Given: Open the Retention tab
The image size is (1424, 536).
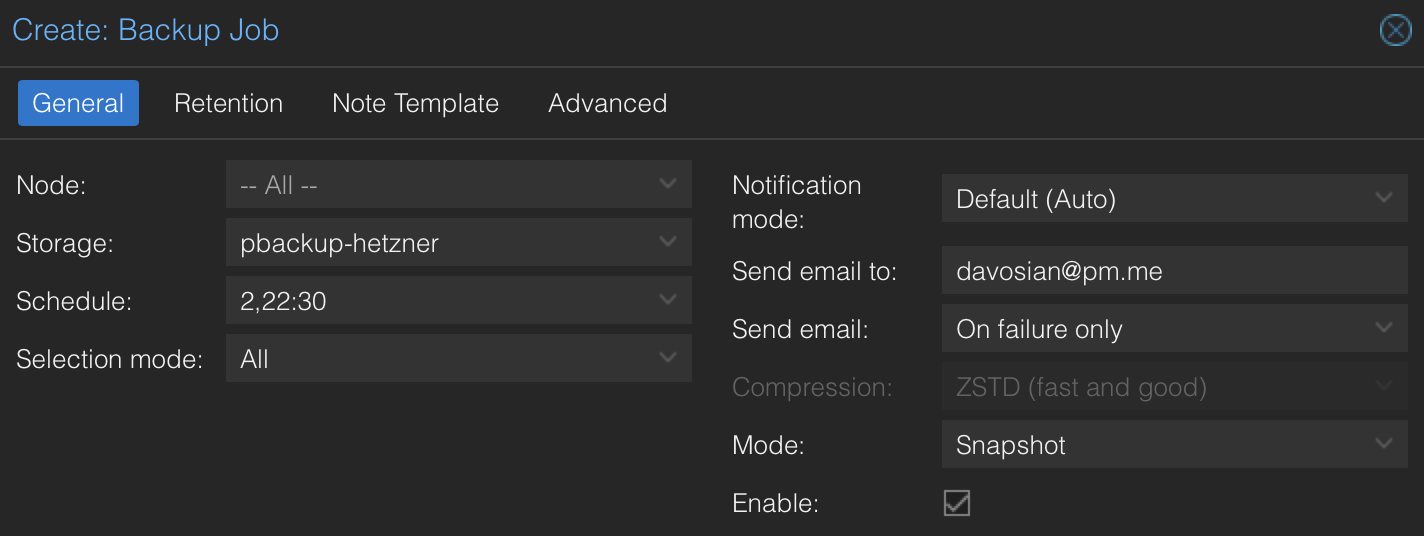Looking at the screenshot, I should [228, 103].
